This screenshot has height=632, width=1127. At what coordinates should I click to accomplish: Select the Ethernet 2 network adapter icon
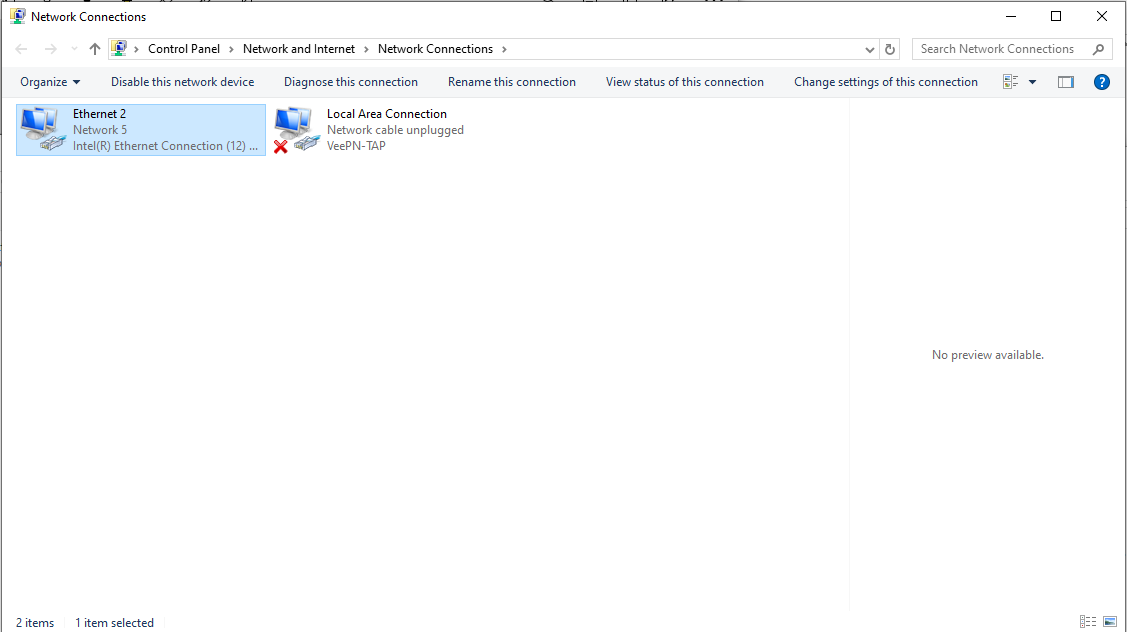(x=42, y=129)
